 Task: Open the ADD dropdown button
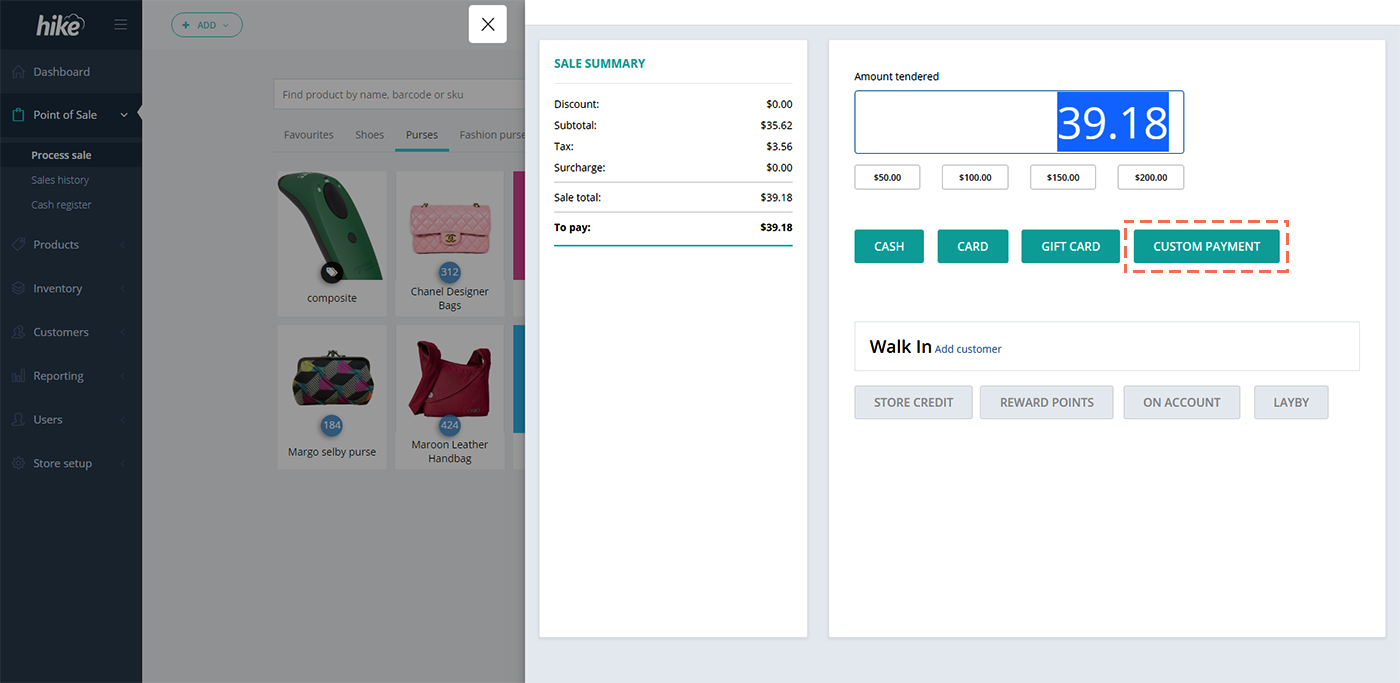pos(207,25)
